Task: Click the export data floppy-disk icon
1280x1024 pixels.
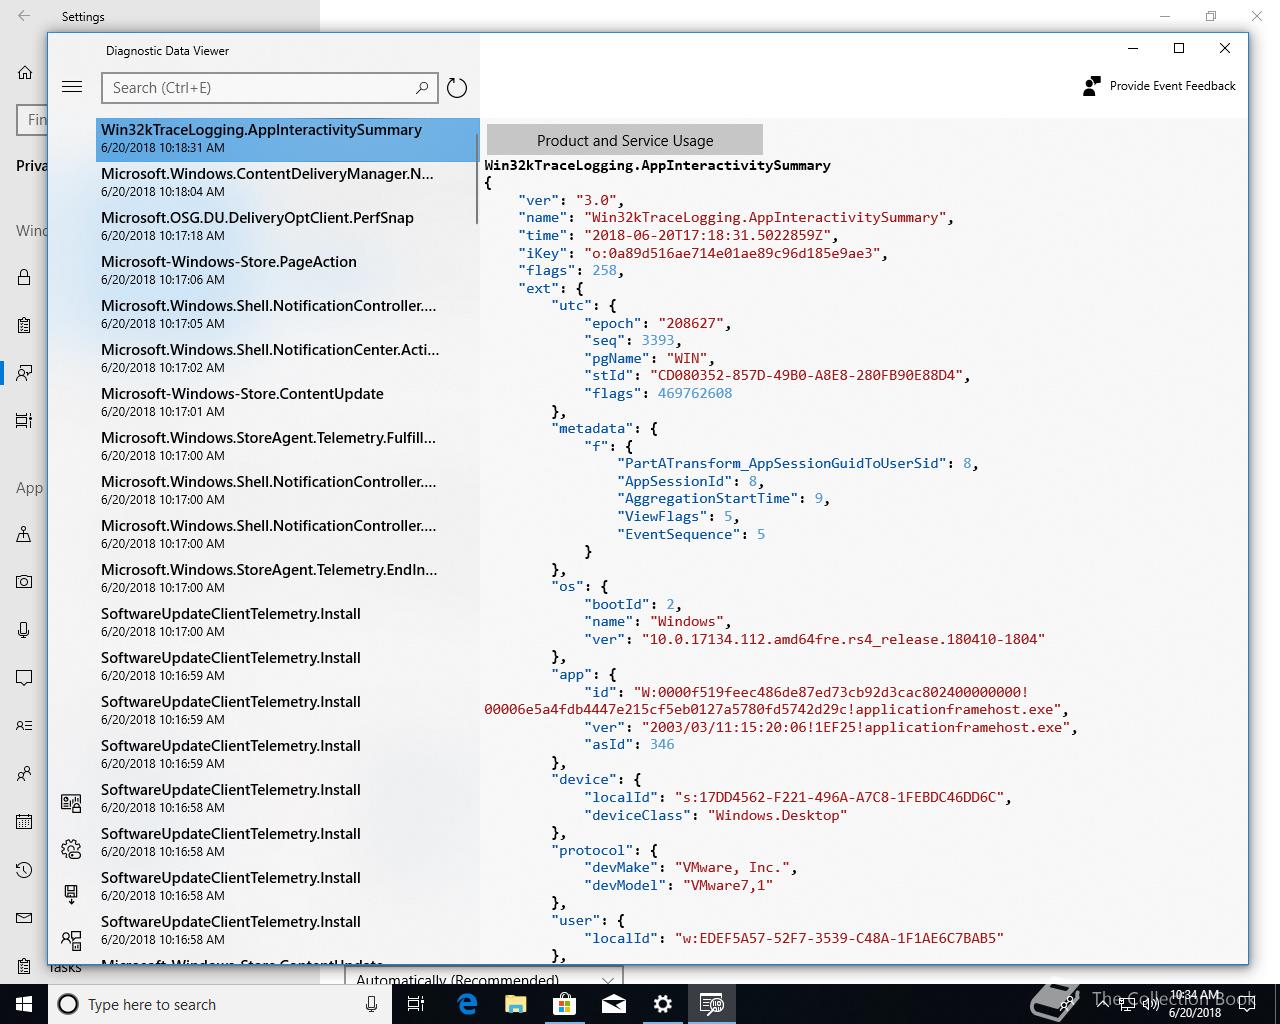Action: (71, 894)
